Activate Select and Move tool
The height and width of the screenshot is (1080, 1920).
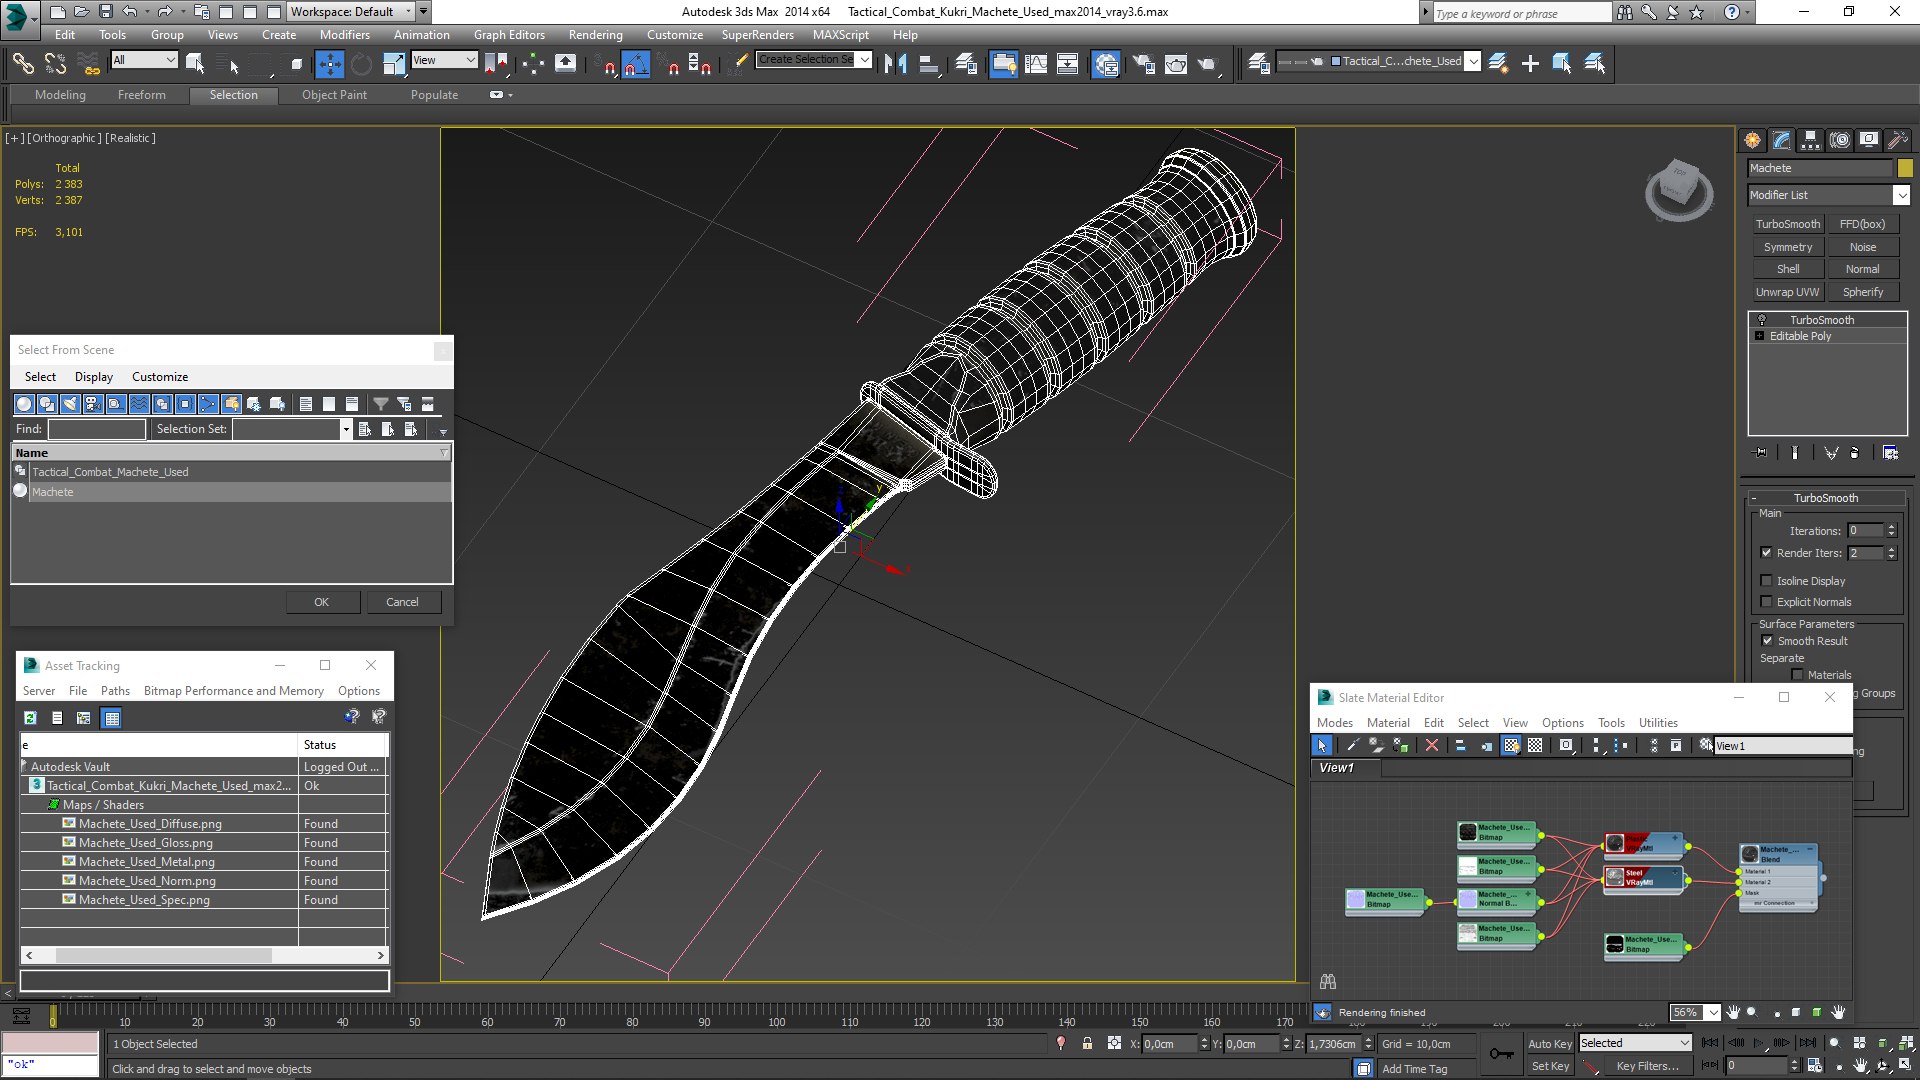coord(329,64)
